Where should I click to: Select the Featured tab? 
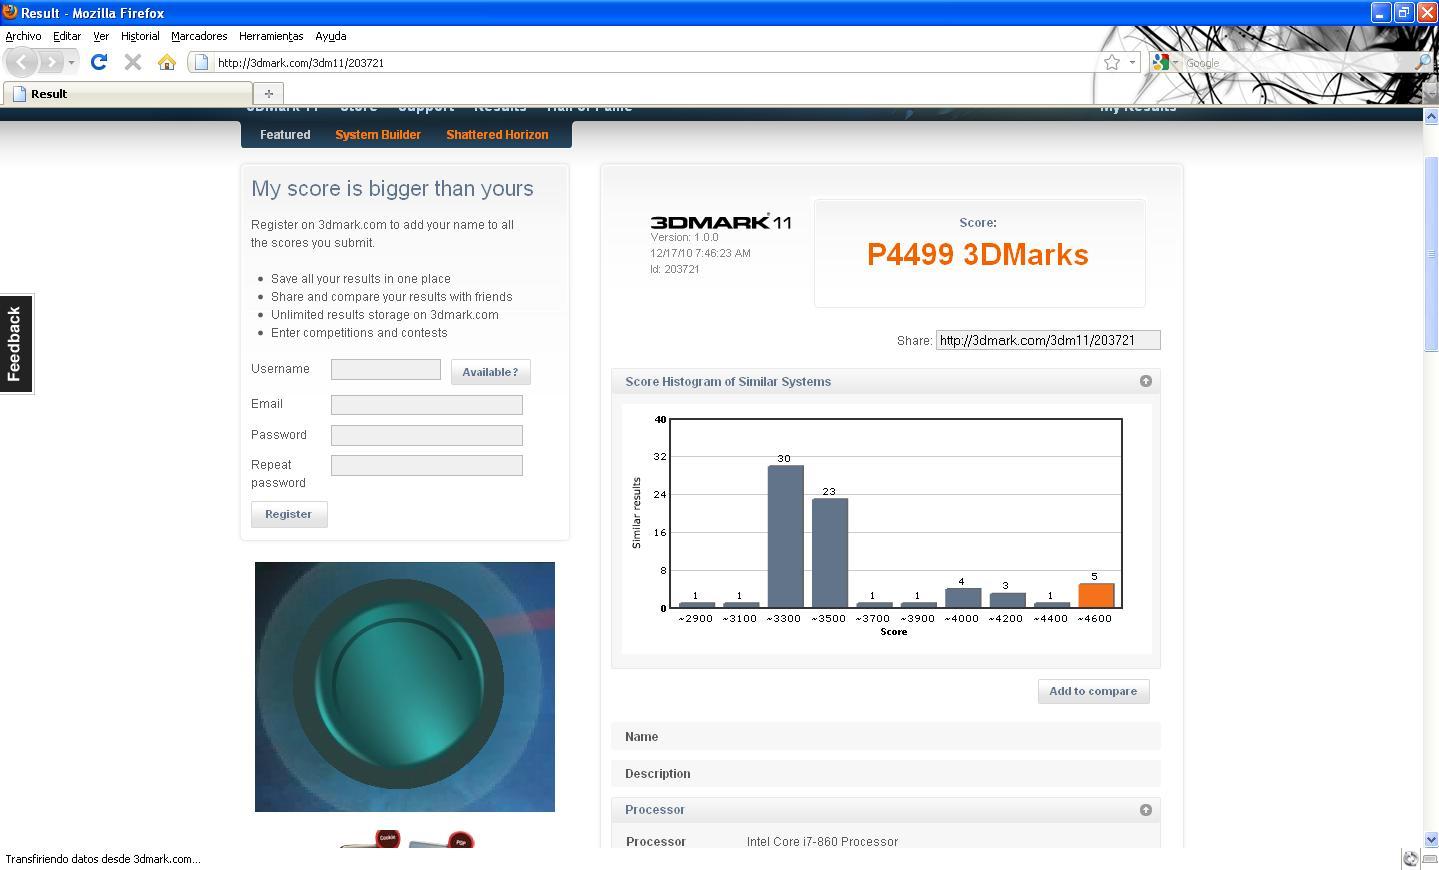[285, 134]
